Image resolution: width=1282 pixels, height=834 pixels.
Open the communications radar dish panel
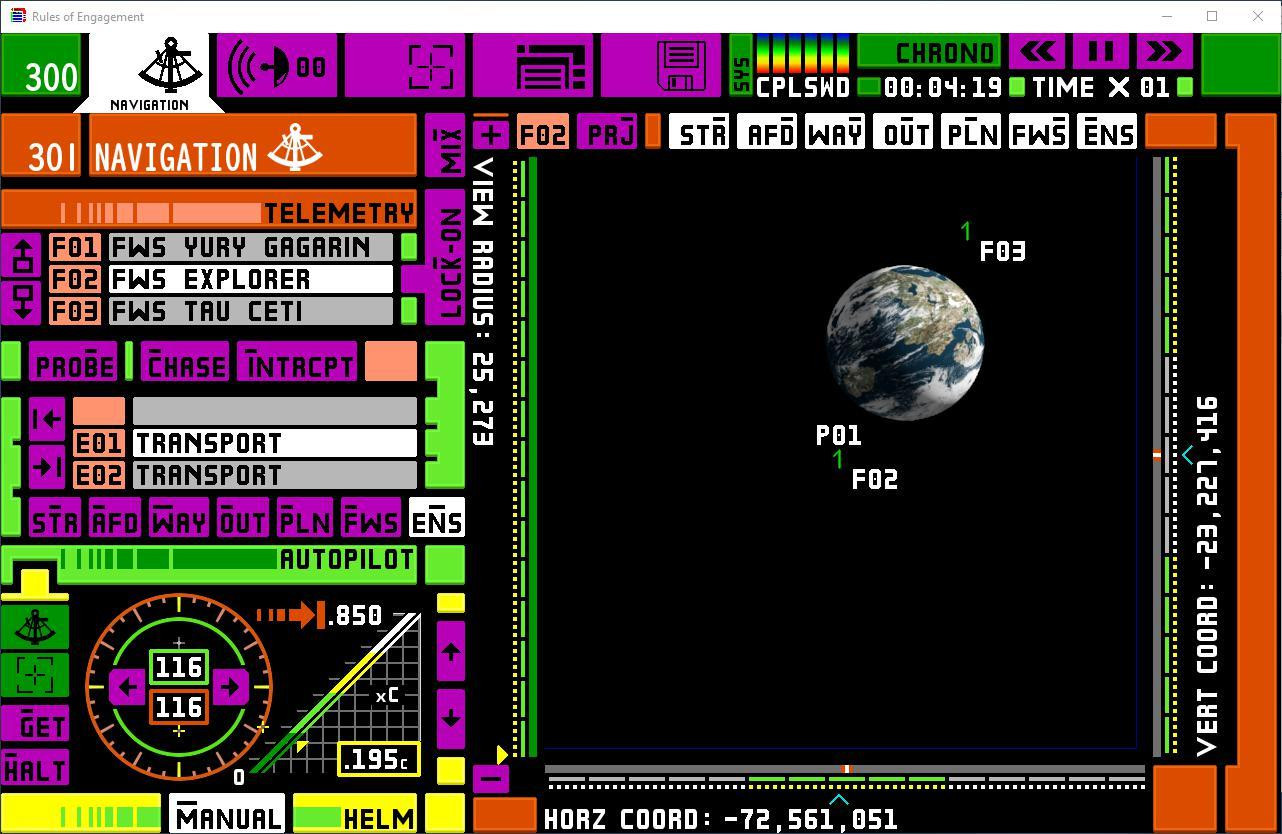coord(276,66)
